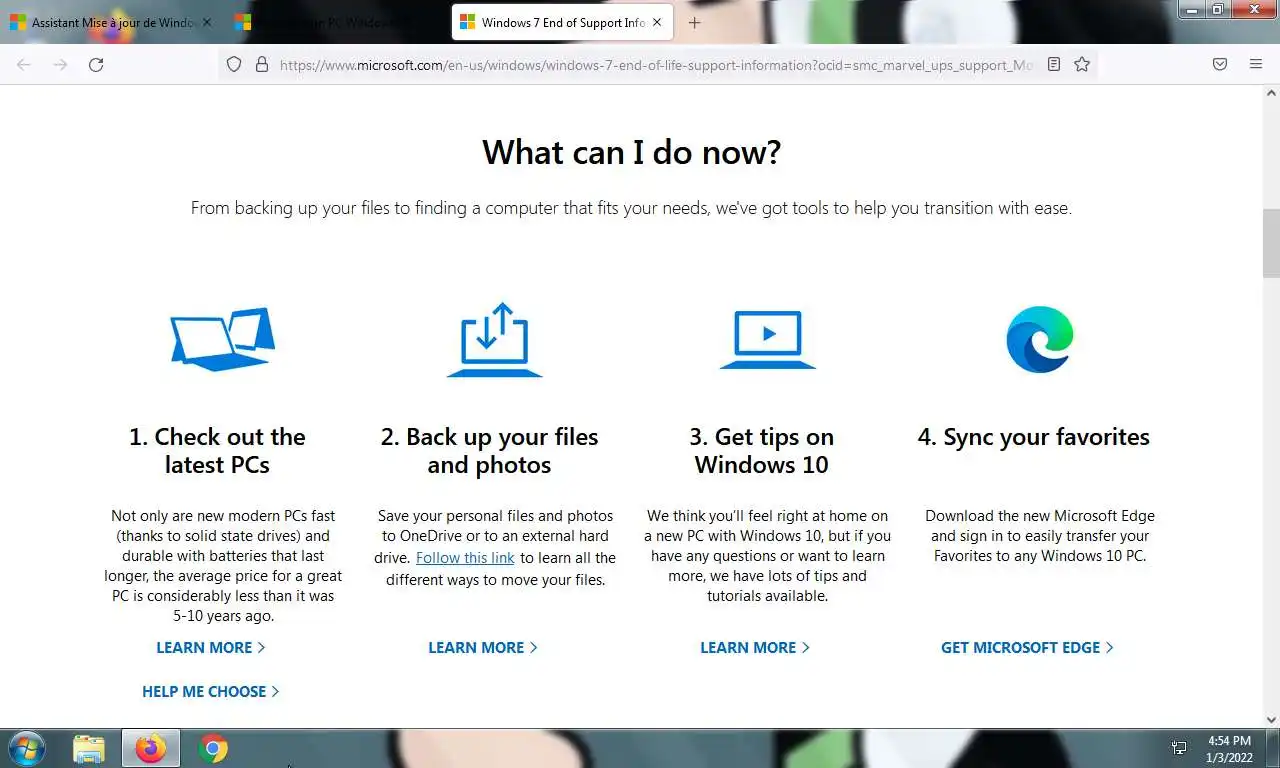Viewport: 1280px width, 768px height.
Task: Click the taskbar clock showing 4:54 PM
Action: tap(1228, 748)
